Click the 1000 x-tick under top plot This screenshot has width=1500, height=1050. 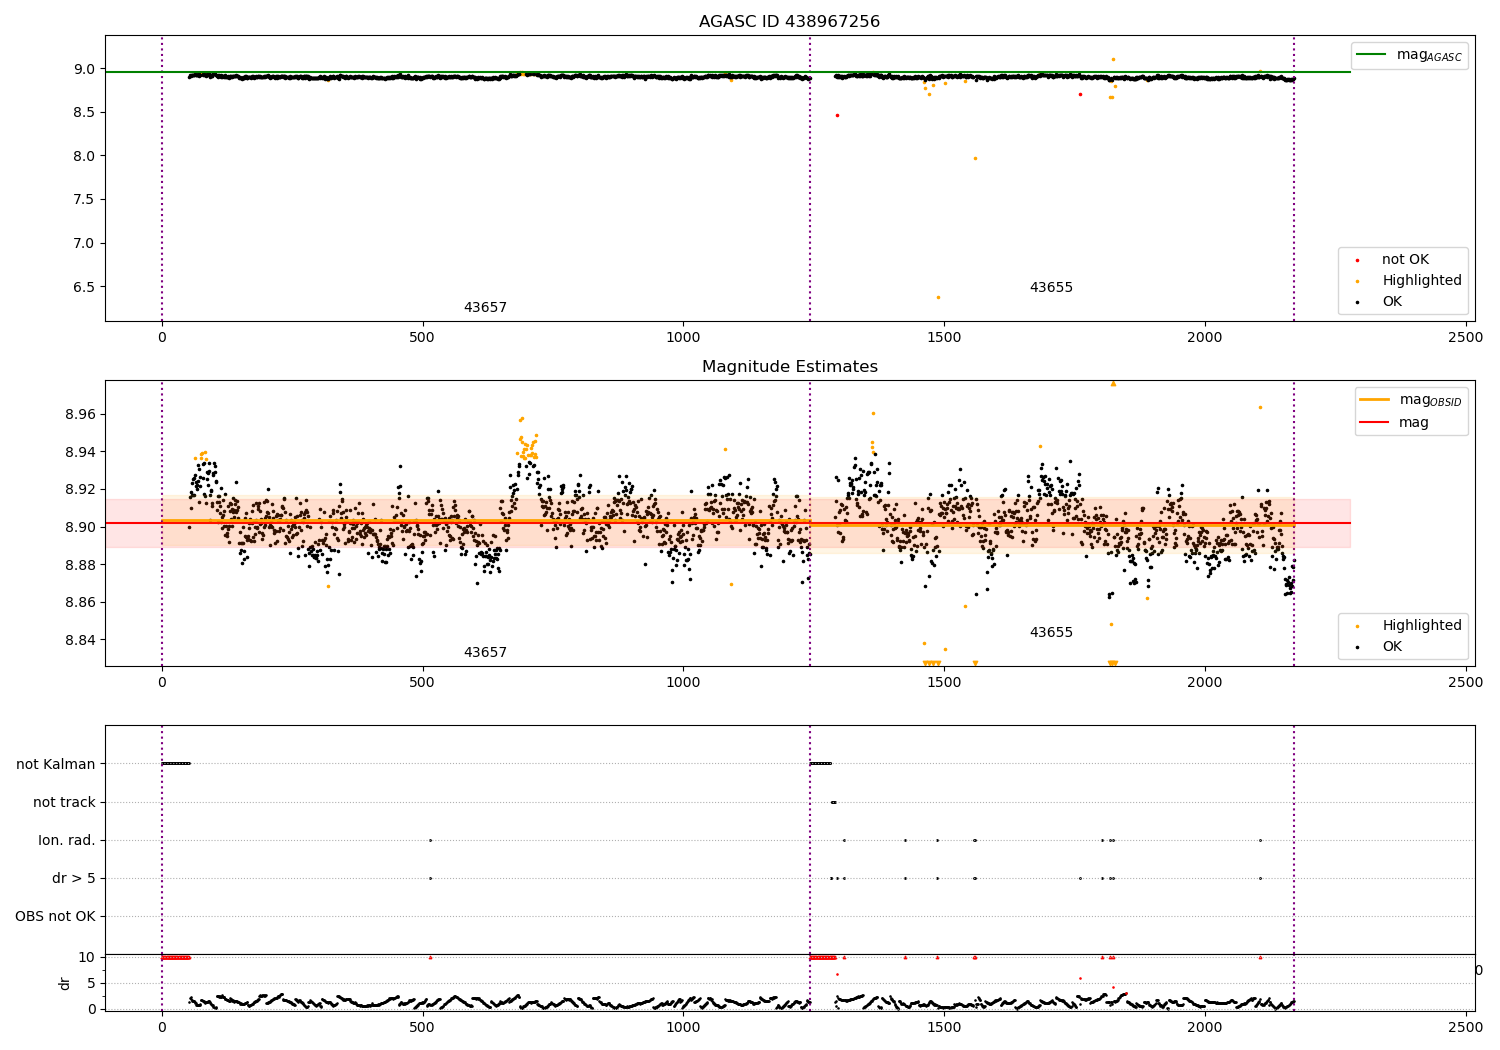[683, 337]
